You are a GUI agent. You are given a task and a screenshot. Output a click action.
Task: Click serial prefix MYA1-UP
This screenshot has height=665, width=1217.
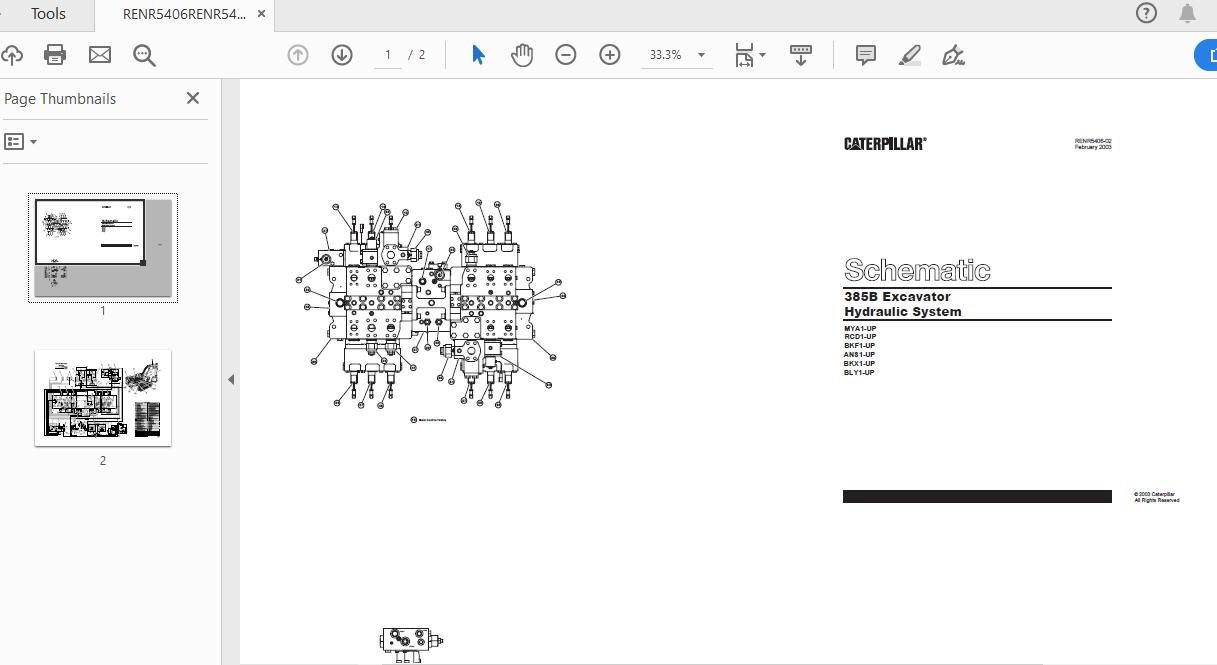[859, 329]
